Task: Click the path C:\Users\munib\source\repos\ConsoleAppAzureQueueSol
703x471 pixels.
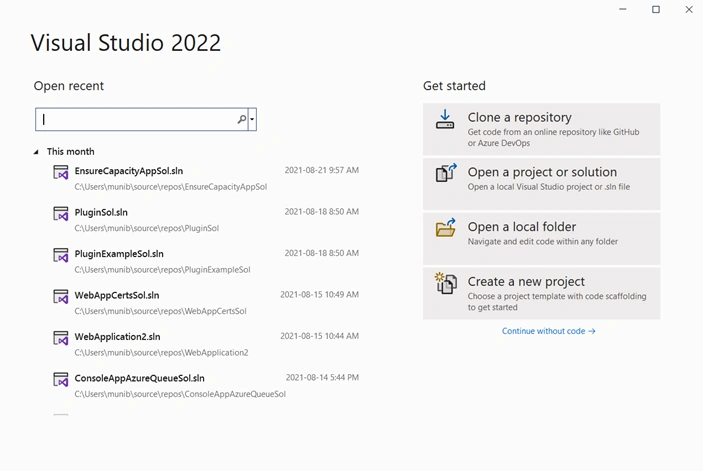Action: (180, 394)
